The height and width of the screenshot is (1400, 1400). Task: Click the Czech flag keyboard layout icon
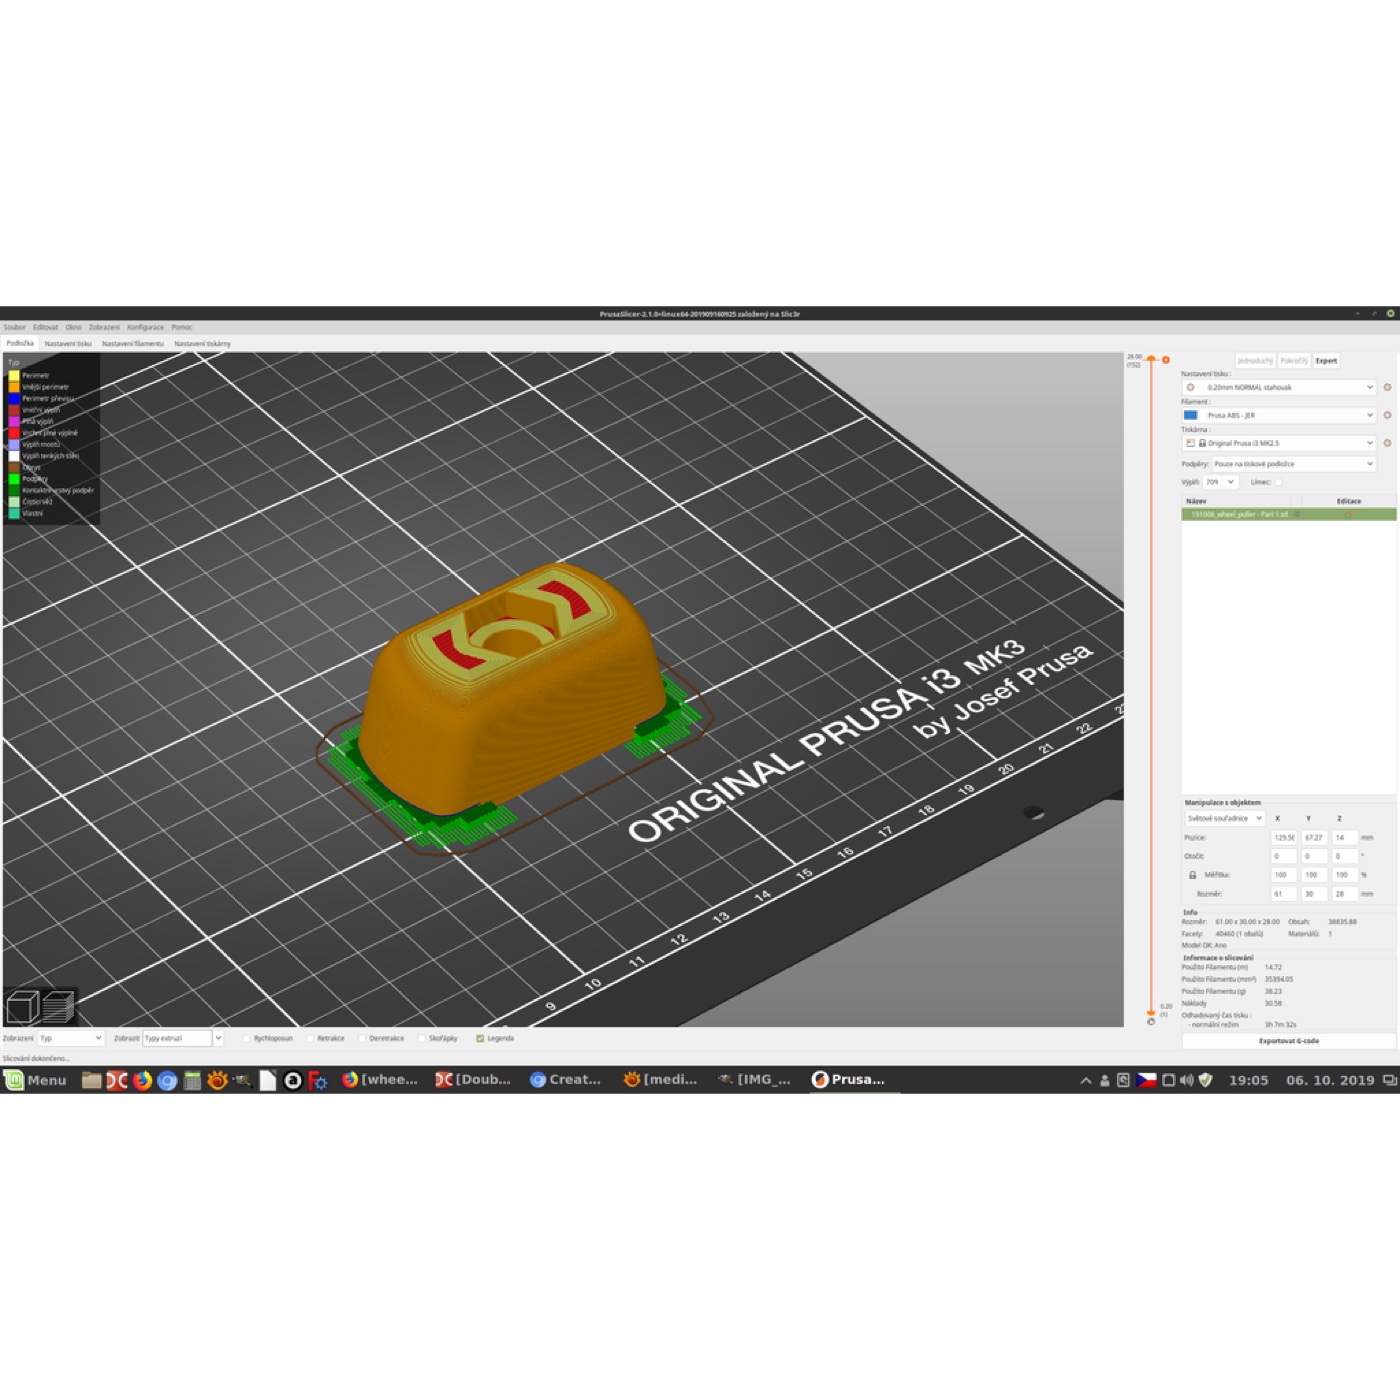(x=1146, y=1080)
